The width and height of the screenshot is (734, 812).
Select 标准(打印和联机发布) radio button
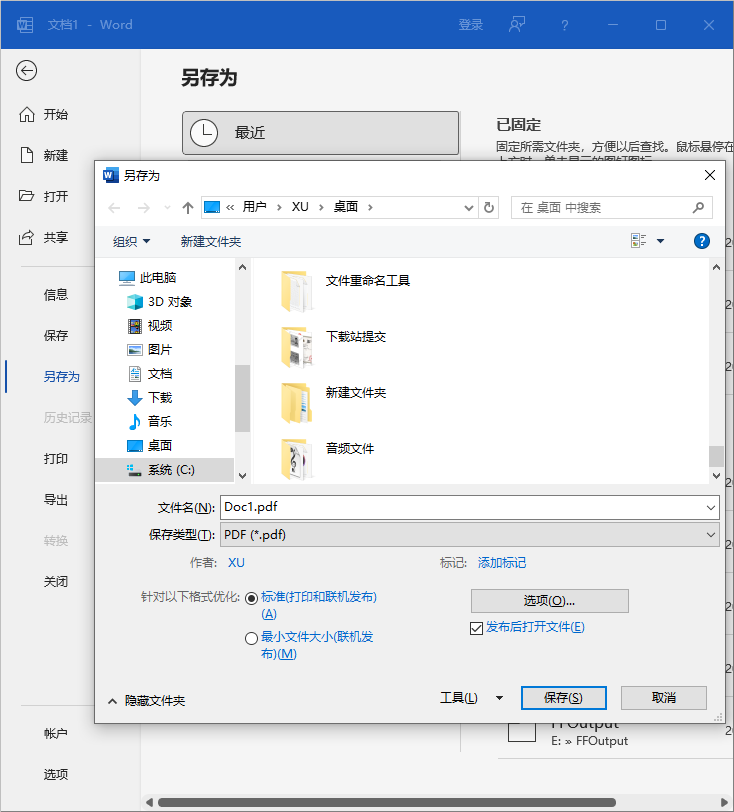[251, 599]
